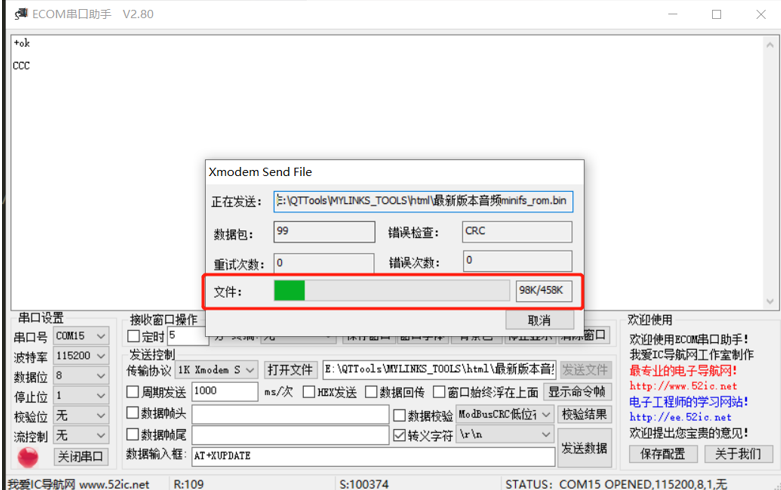
Task: Uncheck the 转义字符 escape character checkbox
Action: point(400,436)
